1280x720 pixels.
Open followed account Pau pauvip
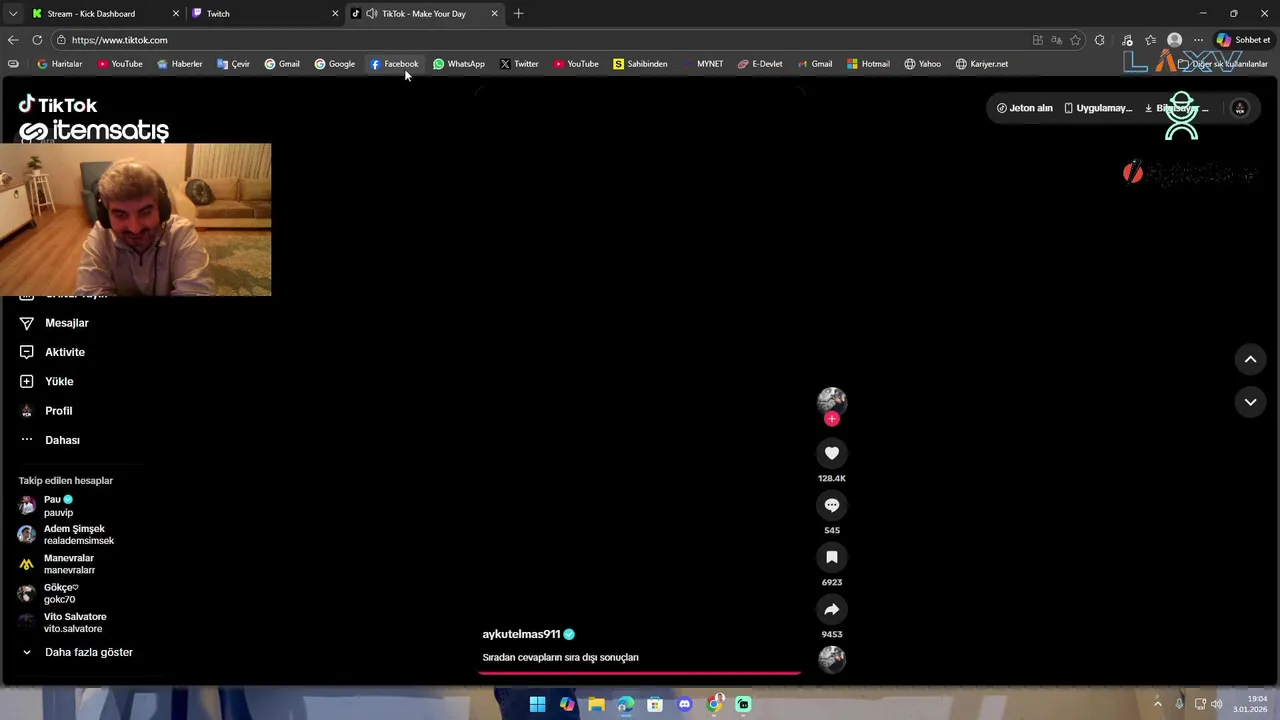pos(47,506)
